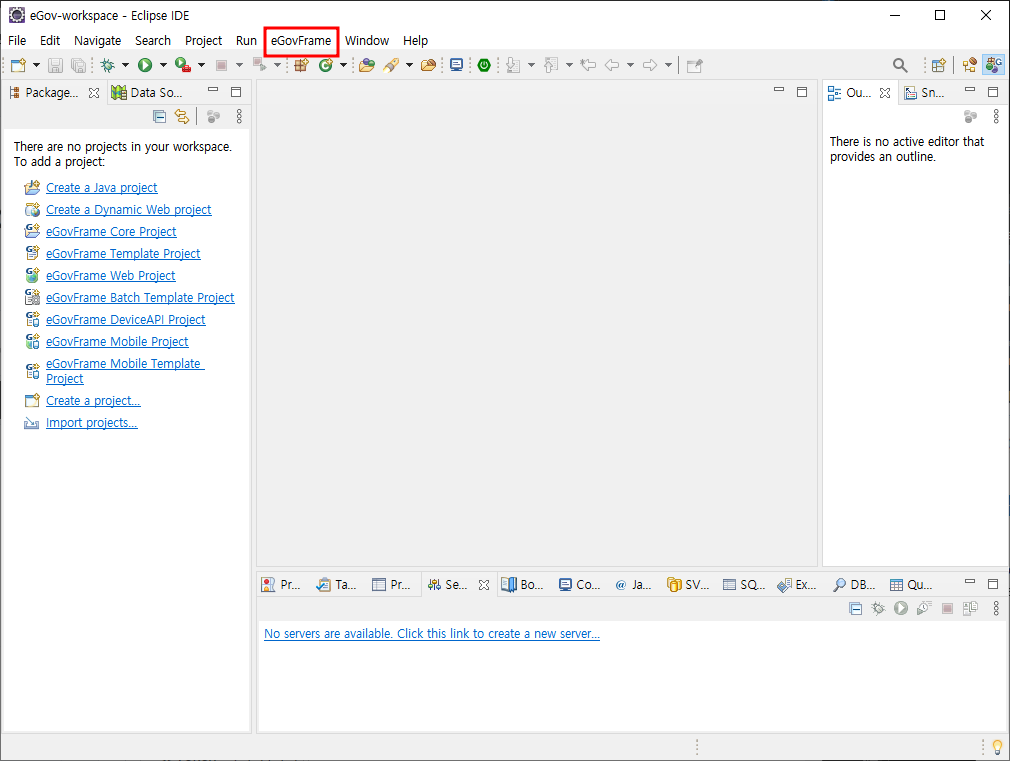Image resolution: width=1010 pixels, height=761 pixels.
Task: Open the Servers view menu dots
Action: pyautogui.click(x=996, y=608)
